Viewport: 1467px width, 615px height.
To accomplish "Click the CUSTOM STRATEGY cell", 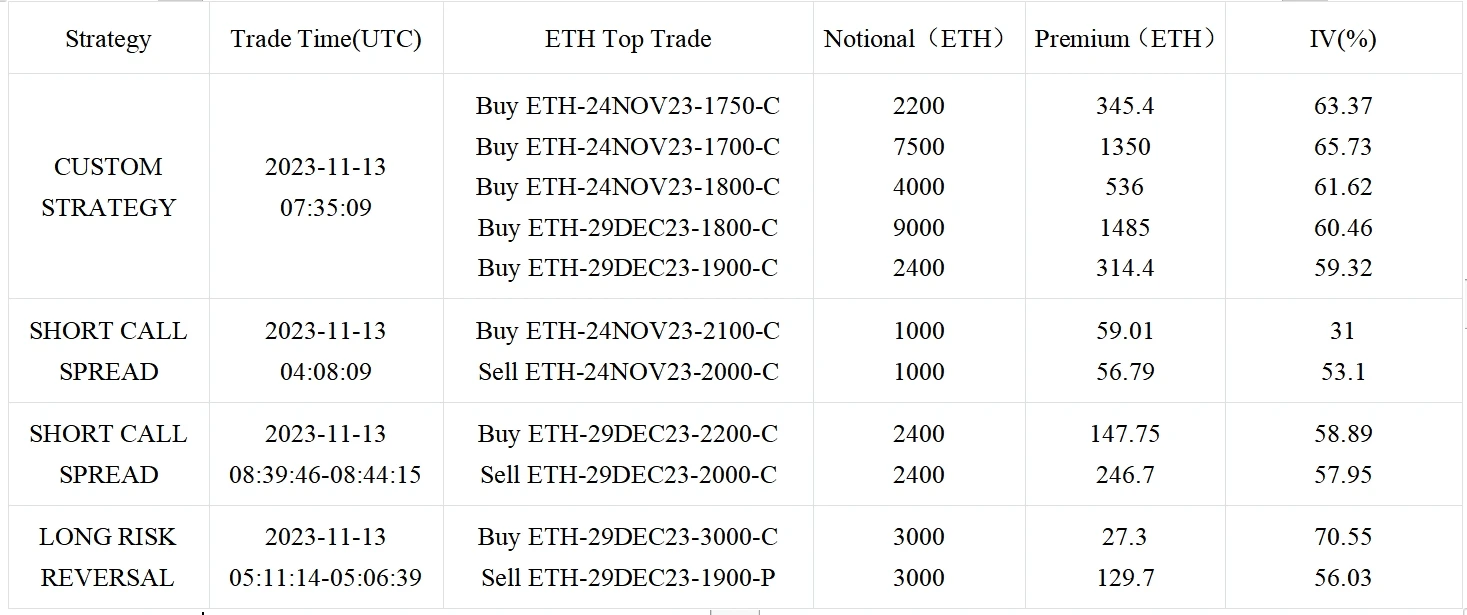I will click(108, 187).
